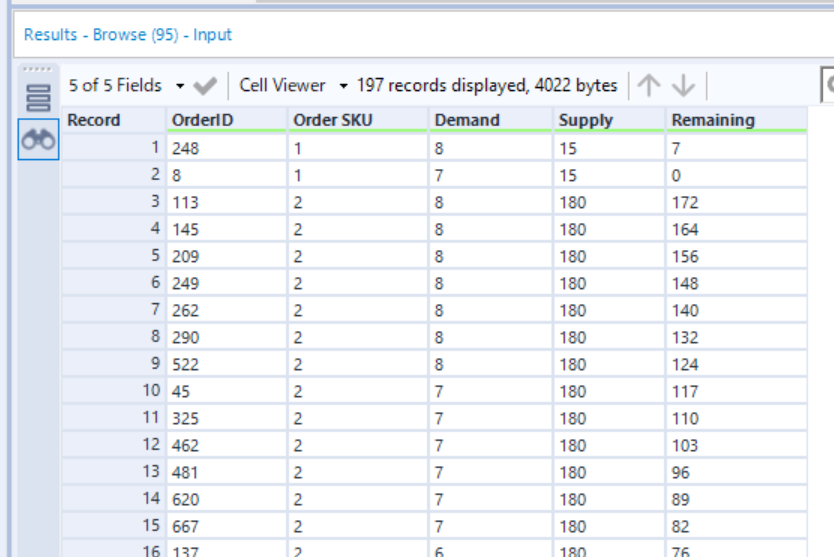
Task: Click OrderID cell containing 522
Action: pos(227,364)
